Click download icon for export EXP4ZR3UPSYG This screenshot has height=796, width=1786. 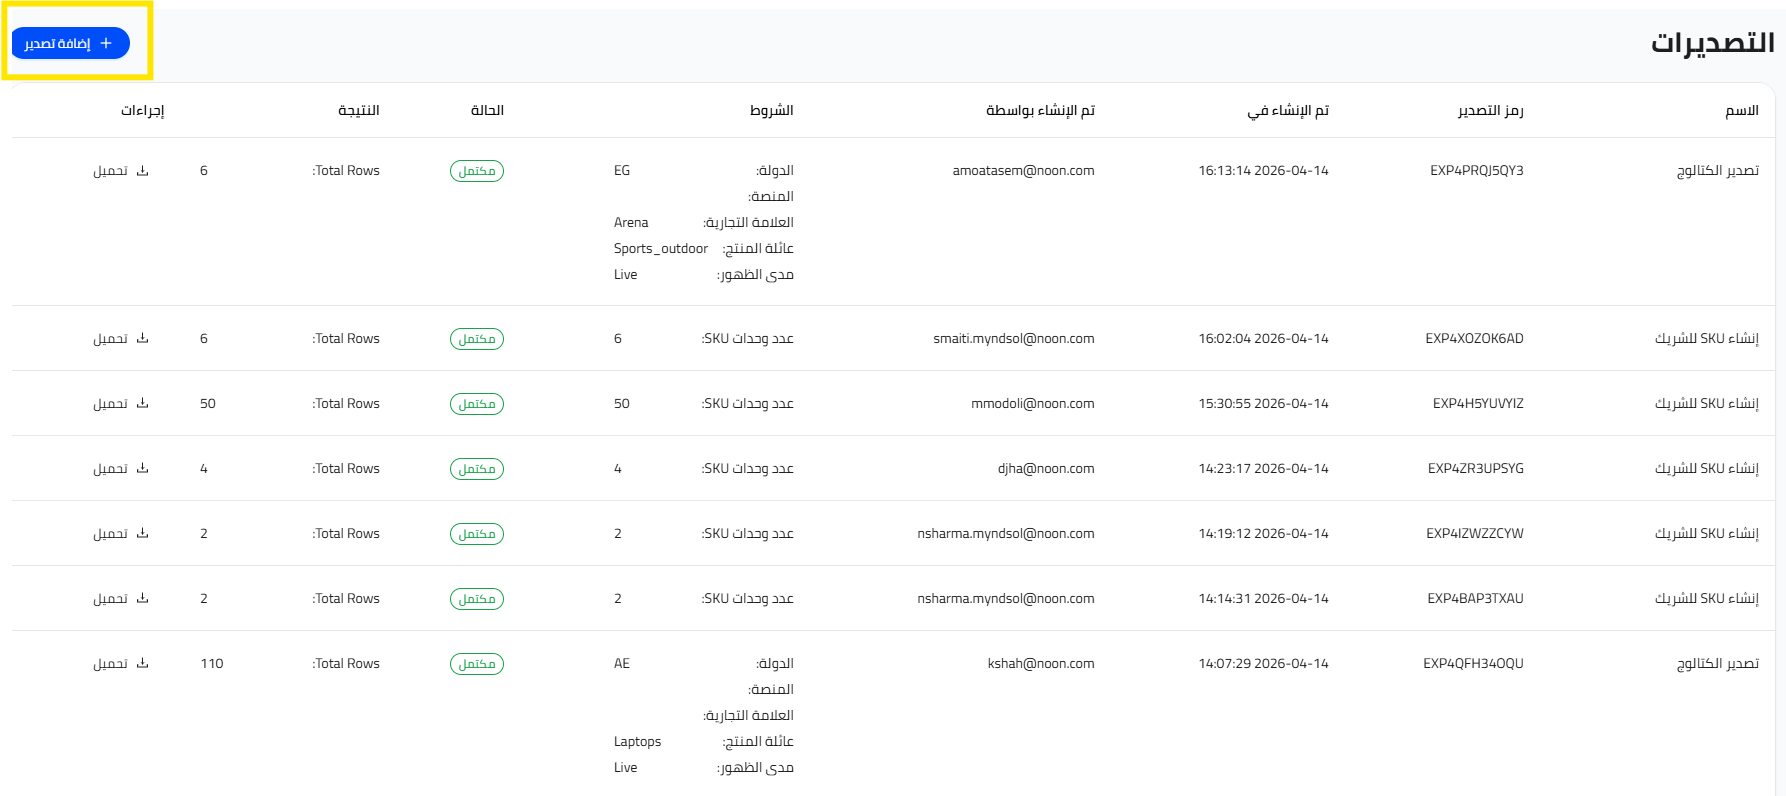tap(142, 469)
